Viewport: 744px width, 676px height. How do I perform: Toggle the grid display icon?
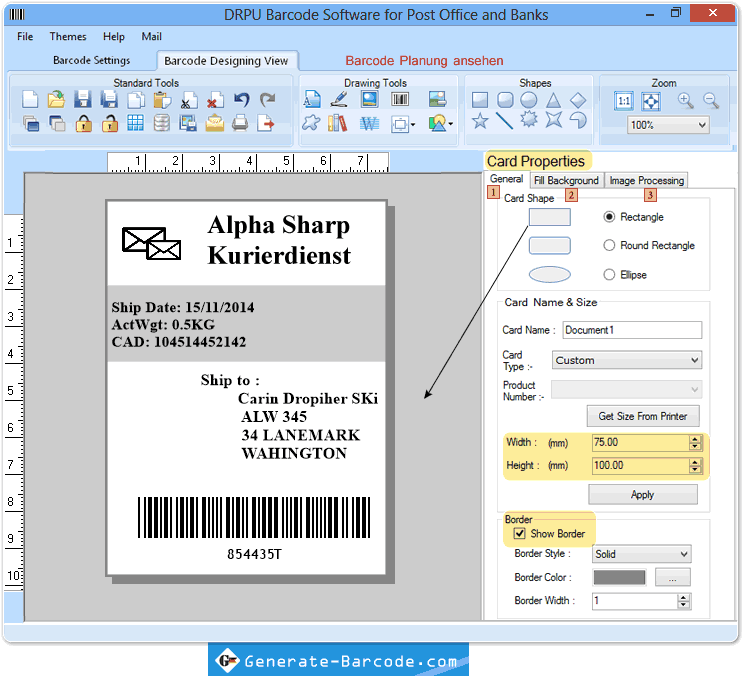(135, 124)
